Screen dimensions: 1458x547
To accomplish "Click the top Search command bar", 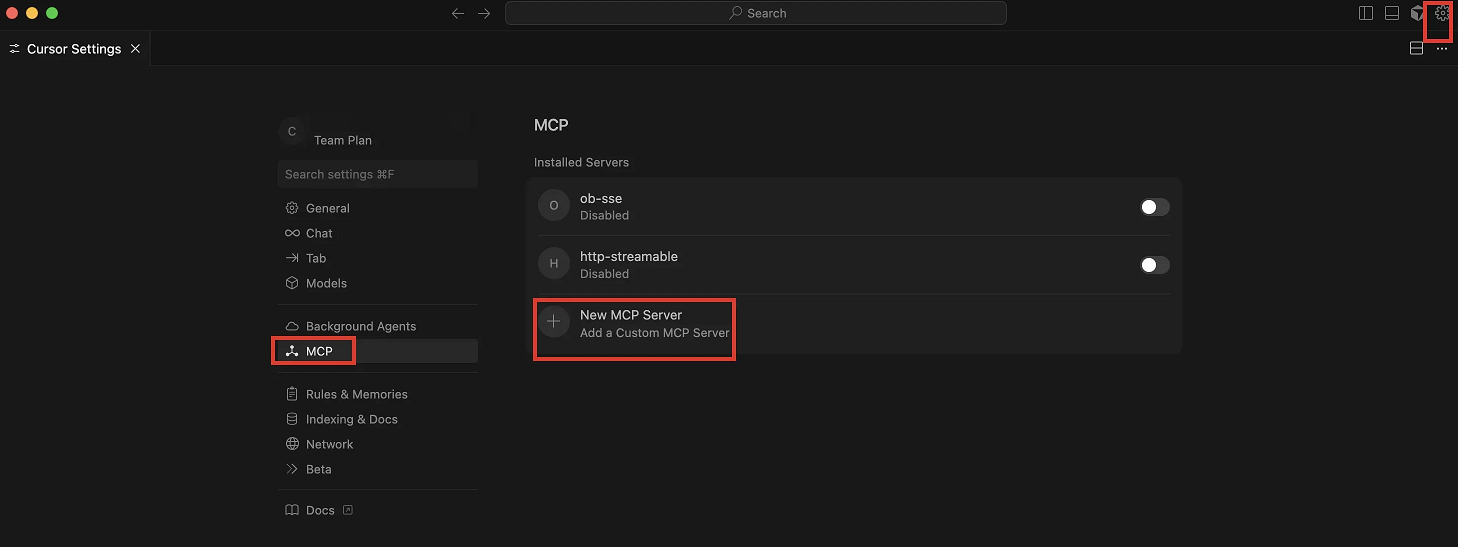I will pyautogui.click(x=755, y=13).
